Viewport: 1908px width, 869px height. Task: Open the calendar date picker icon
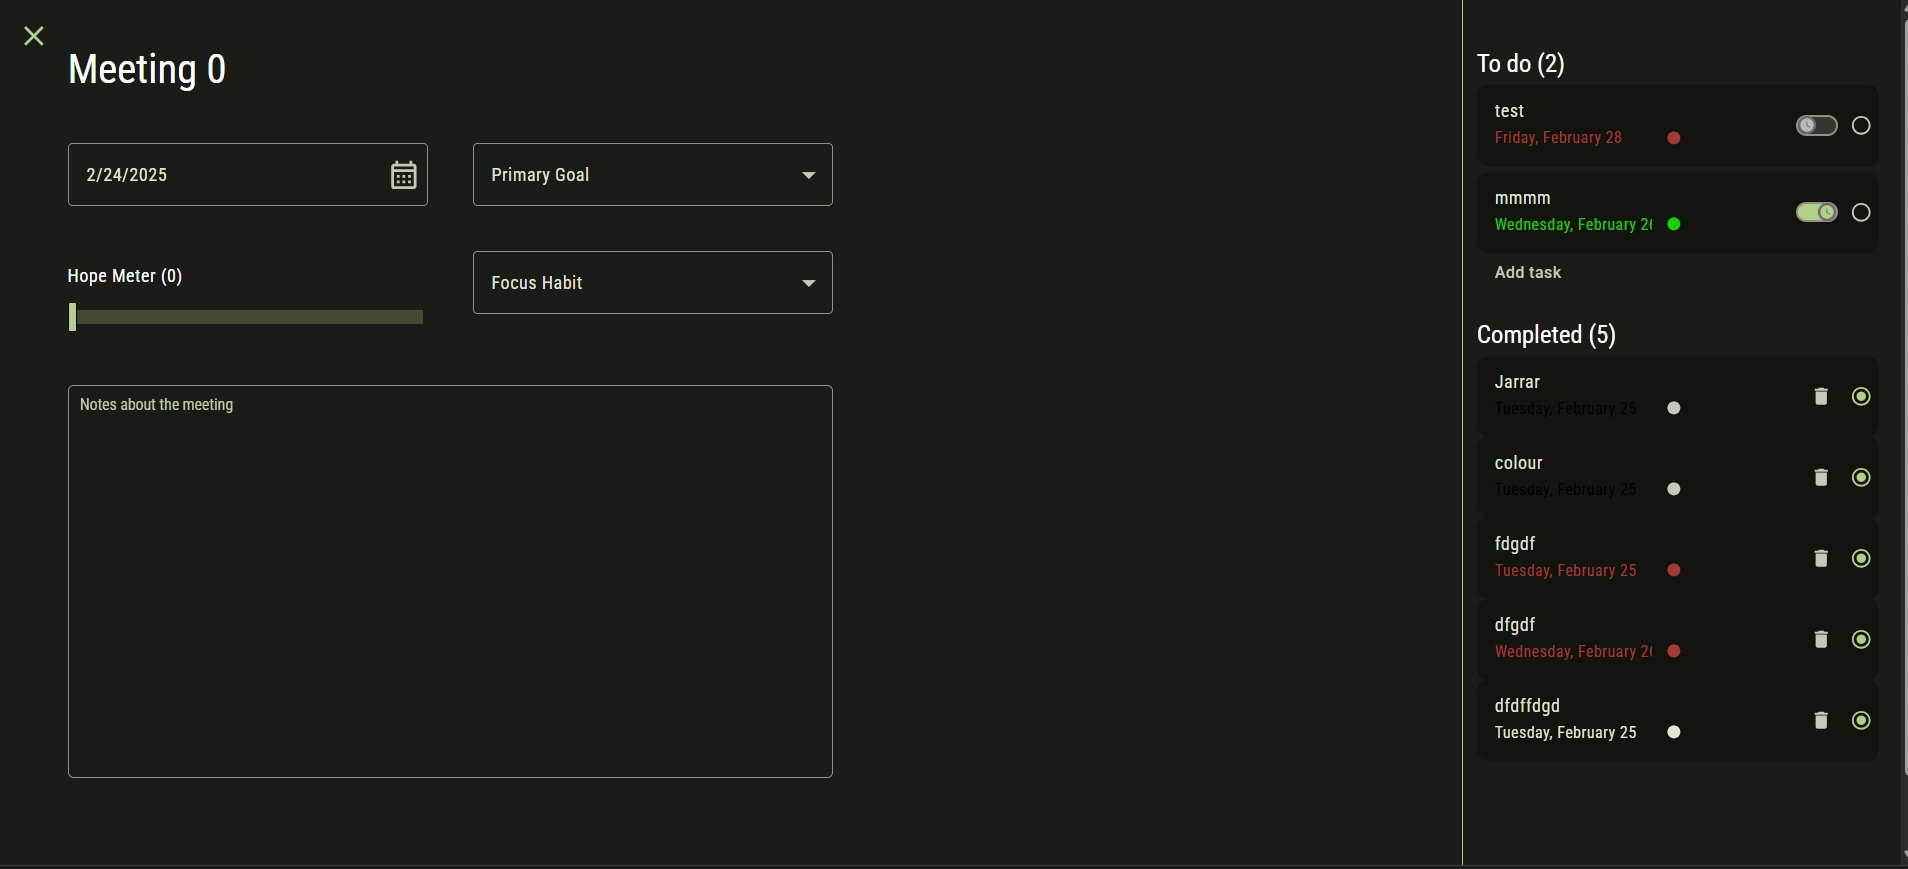403,175
